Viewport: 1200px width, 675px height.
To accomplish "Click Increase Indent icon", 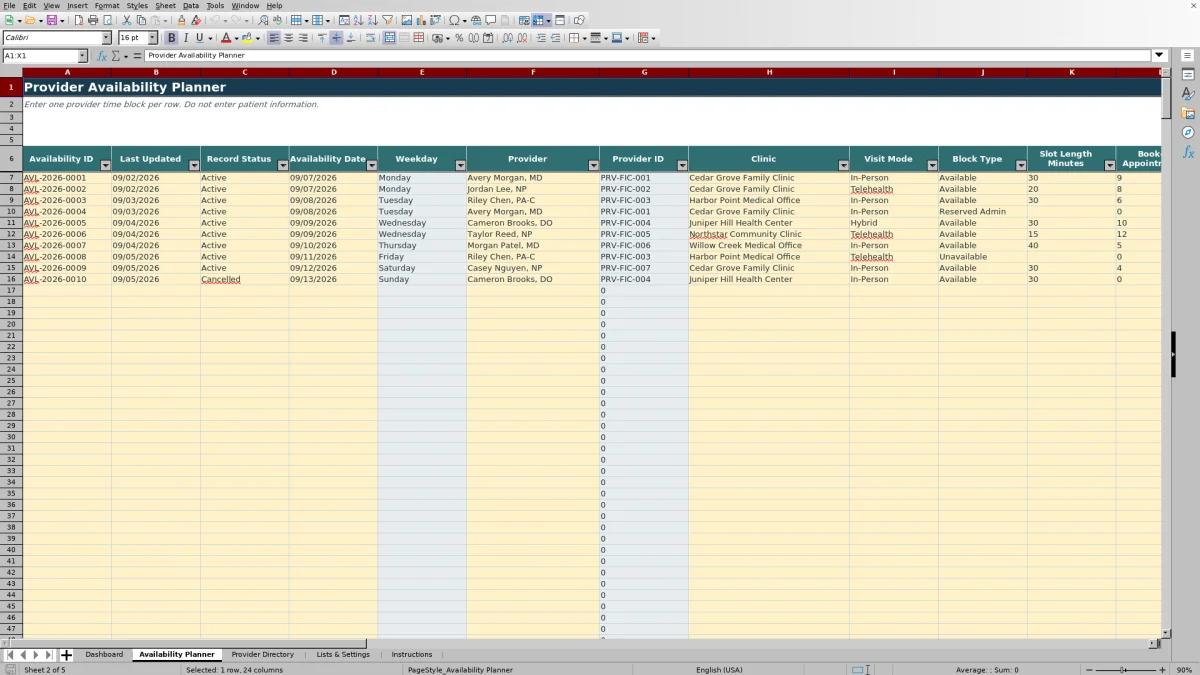I will (541, 38).
